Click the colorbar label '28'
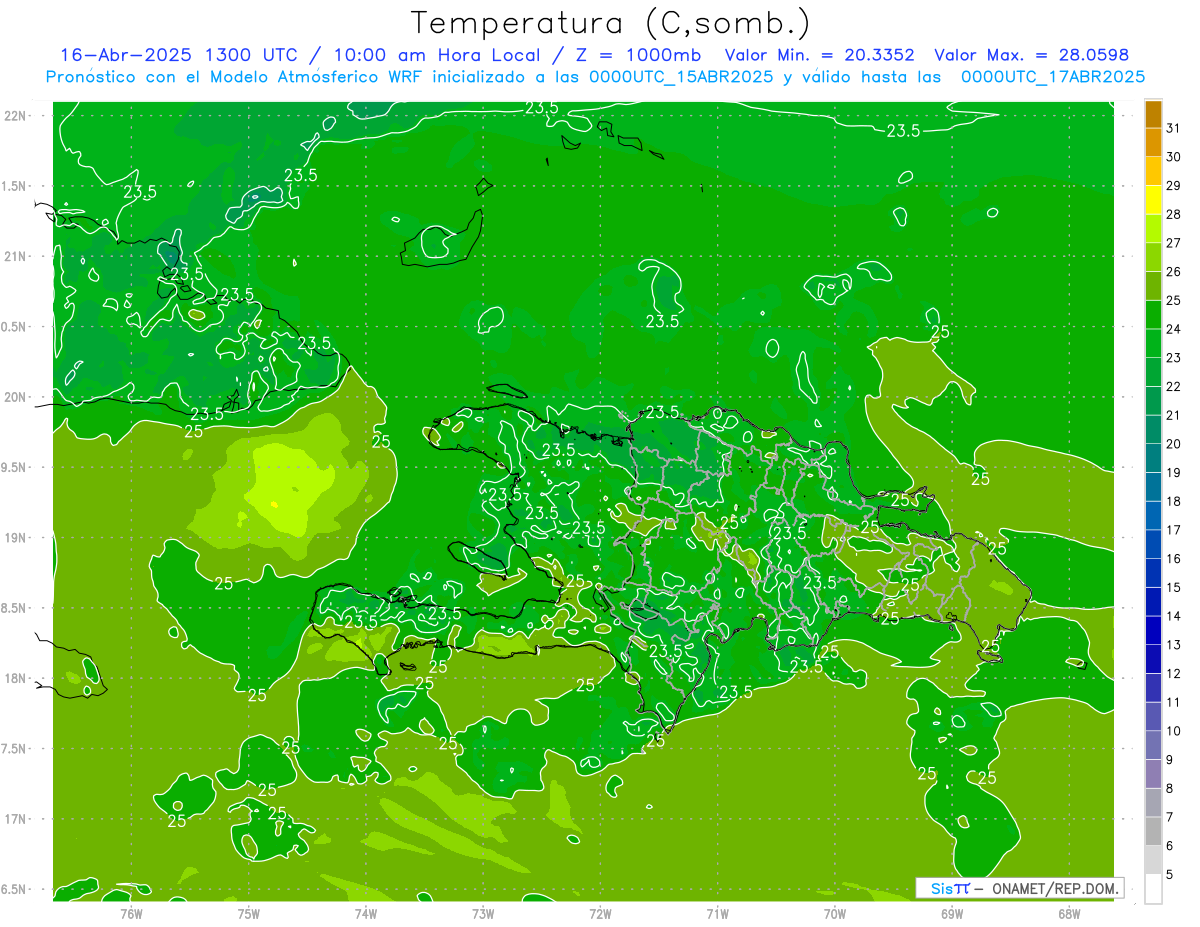 coord(1174,214)
